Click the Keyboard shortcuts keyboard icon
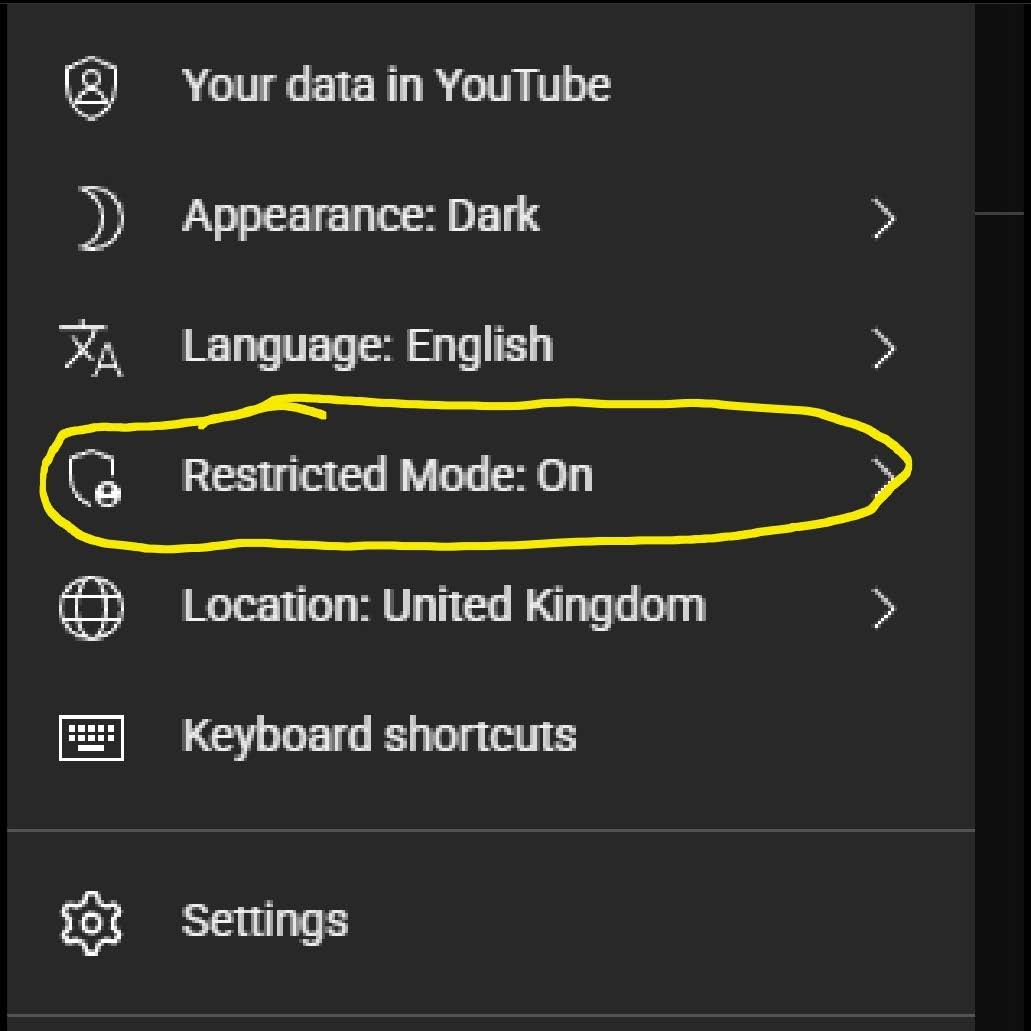Image resolution: width=1031 pixels, height=1031 pixels. [91, 738]
